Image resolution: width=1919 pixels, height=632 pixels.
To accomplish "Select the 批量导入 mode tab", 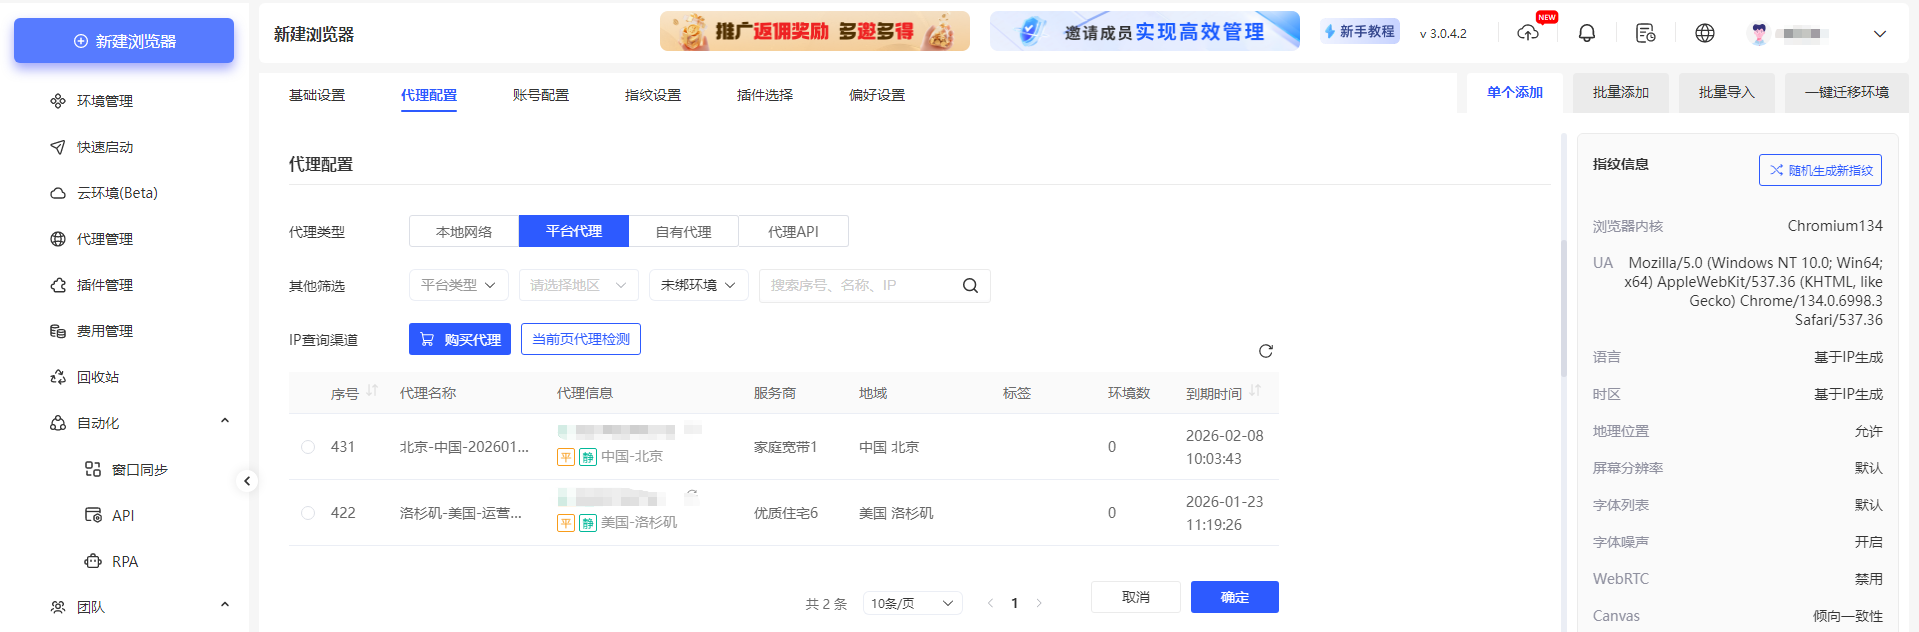I will click(1726, 92).
